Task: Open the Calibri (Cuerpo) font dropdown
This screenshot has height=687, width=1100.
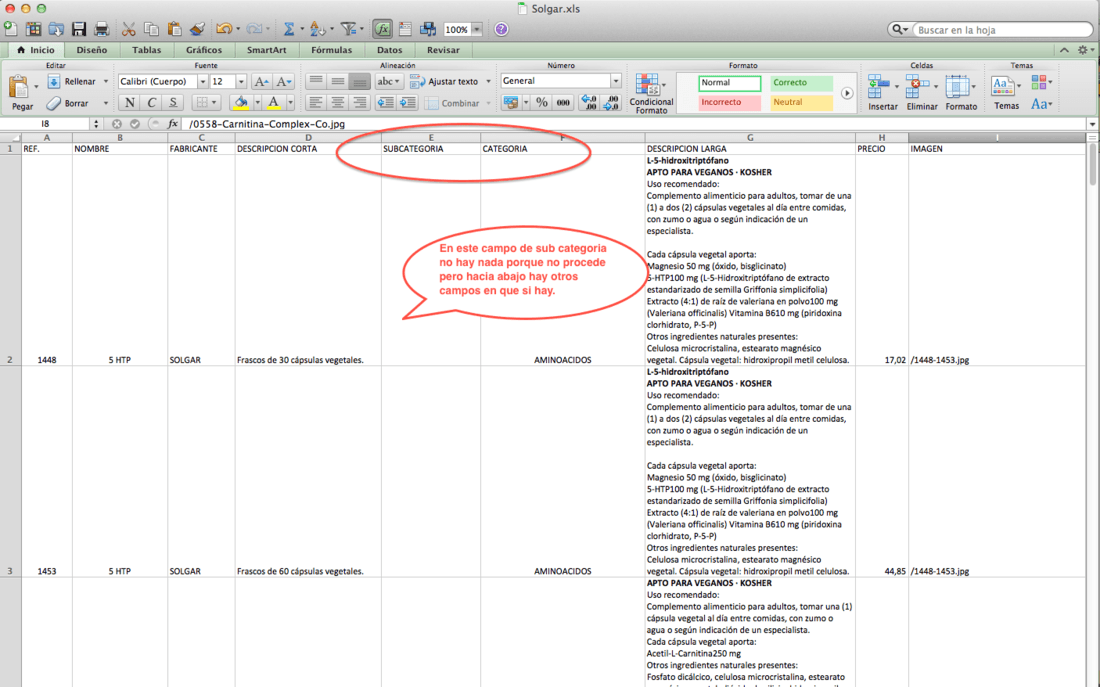Action: tap(203, 81)
